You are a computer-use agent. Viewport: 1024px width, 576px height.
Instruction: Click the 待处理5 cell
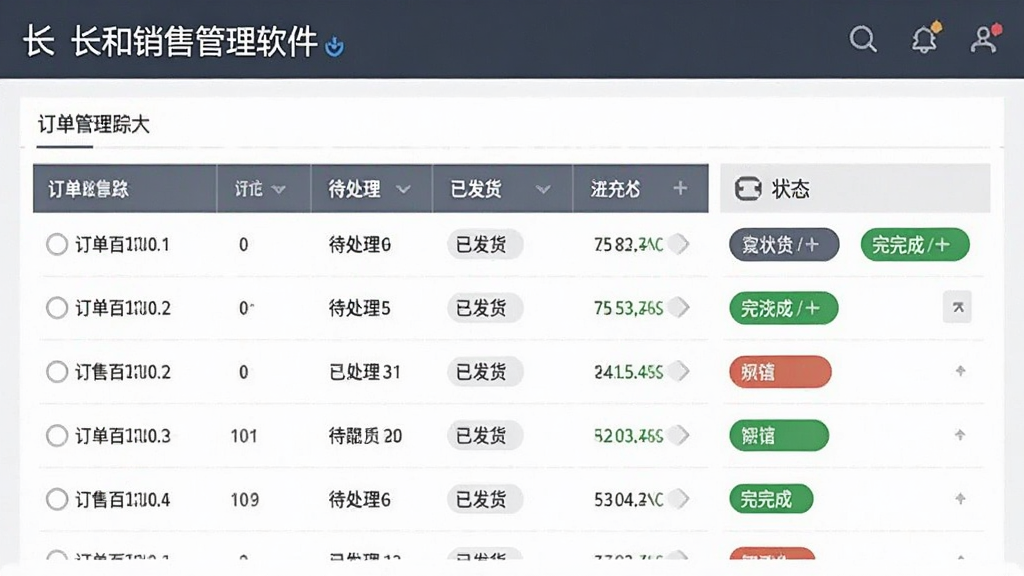(x=359, y=308)
